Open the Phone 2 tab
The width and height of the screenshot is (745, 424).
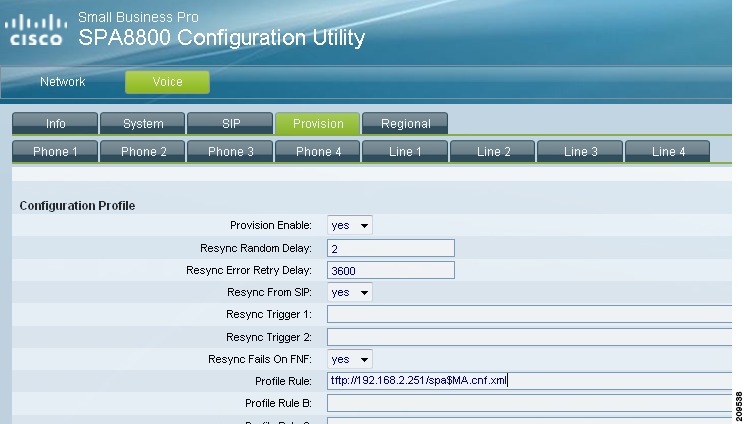(143, 152)
